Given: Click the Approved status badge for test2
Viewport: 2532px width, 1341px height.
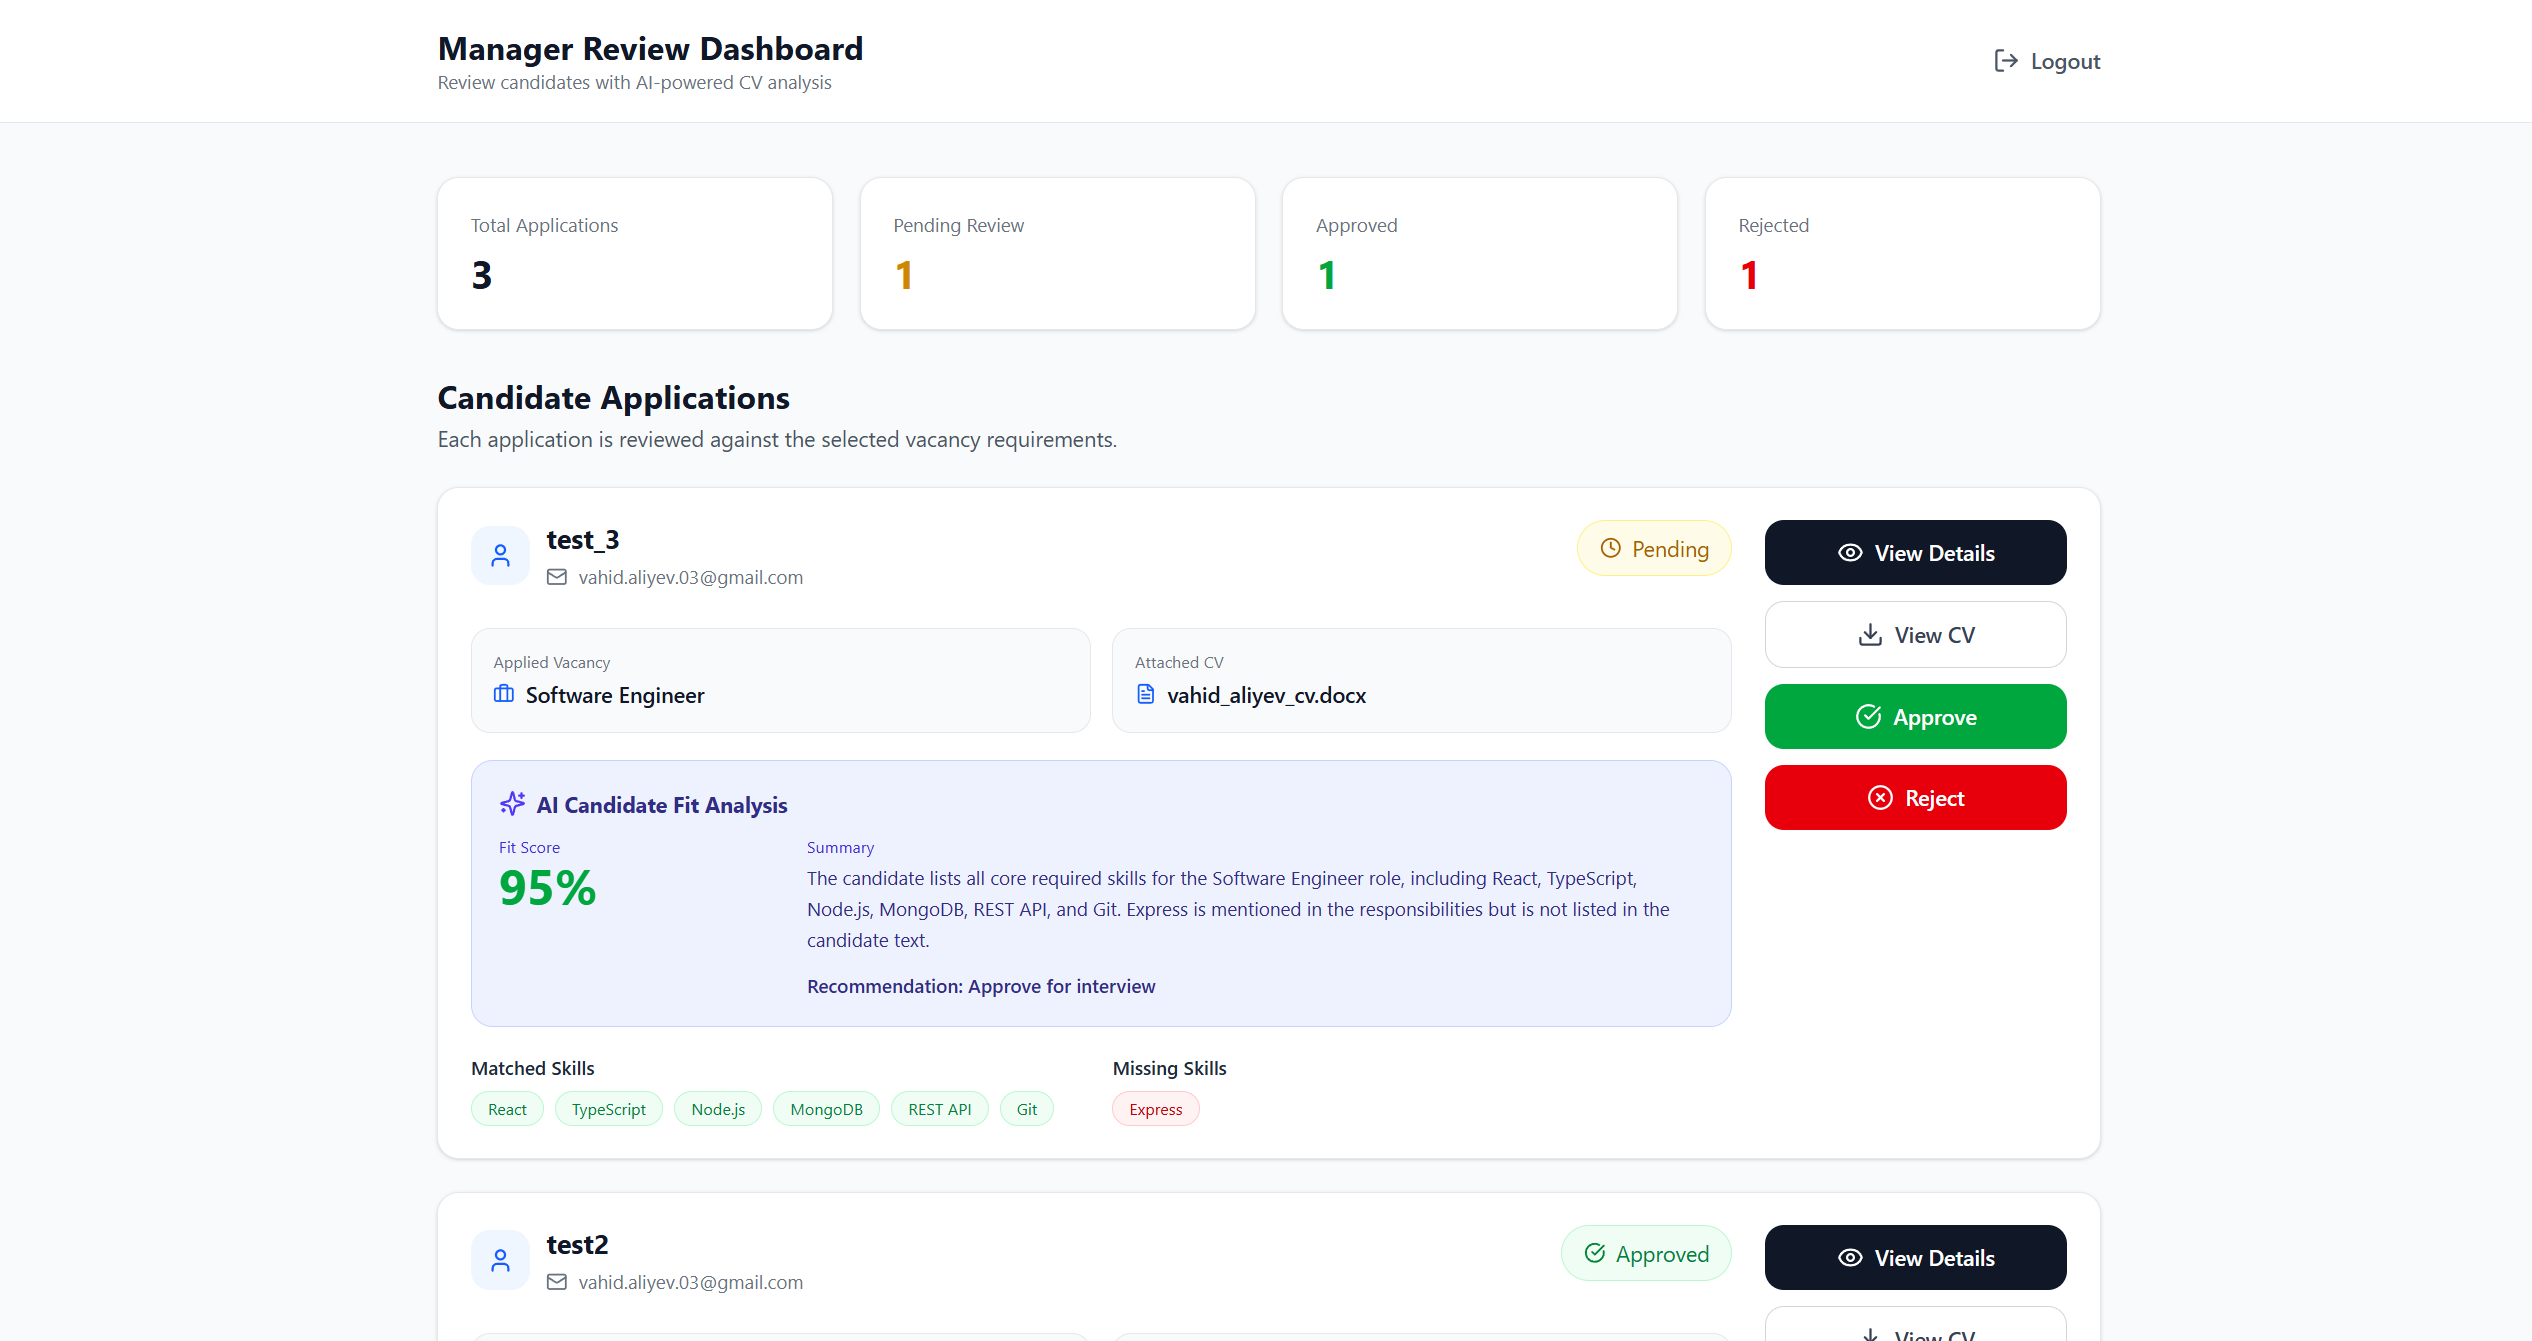Looking at the screenshot, I should coord(1646,1254).
